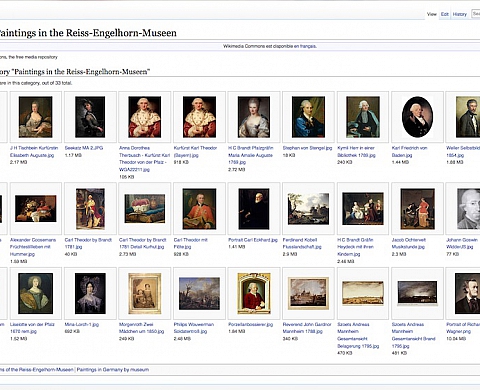Open Gräfin Heydeck mit ihren Kindern thumbnail
The width and height of the screenshot is (480, 390).
tap(363, 209)
